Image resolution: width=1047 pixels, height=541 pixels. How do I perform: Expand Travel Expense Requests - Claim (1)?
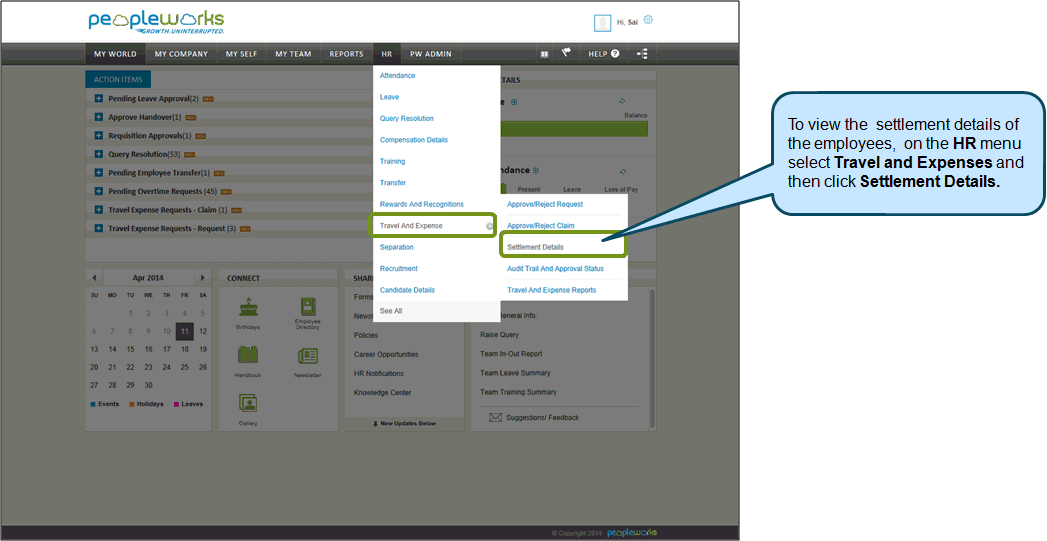coord(98,210)
